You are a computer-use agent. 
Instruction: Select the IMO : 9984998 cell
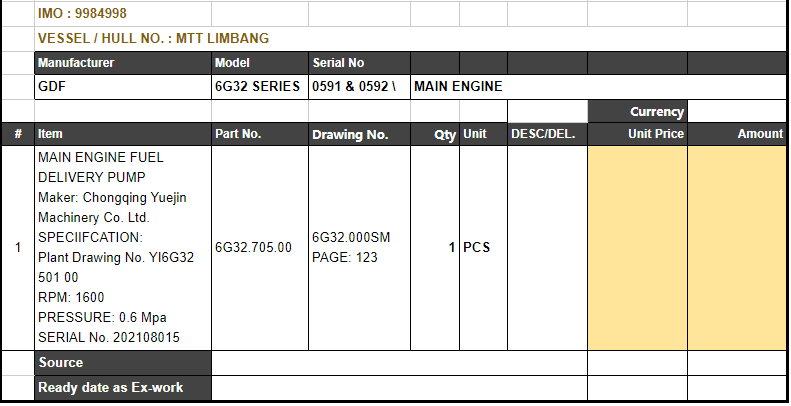[x=82, y=14]
